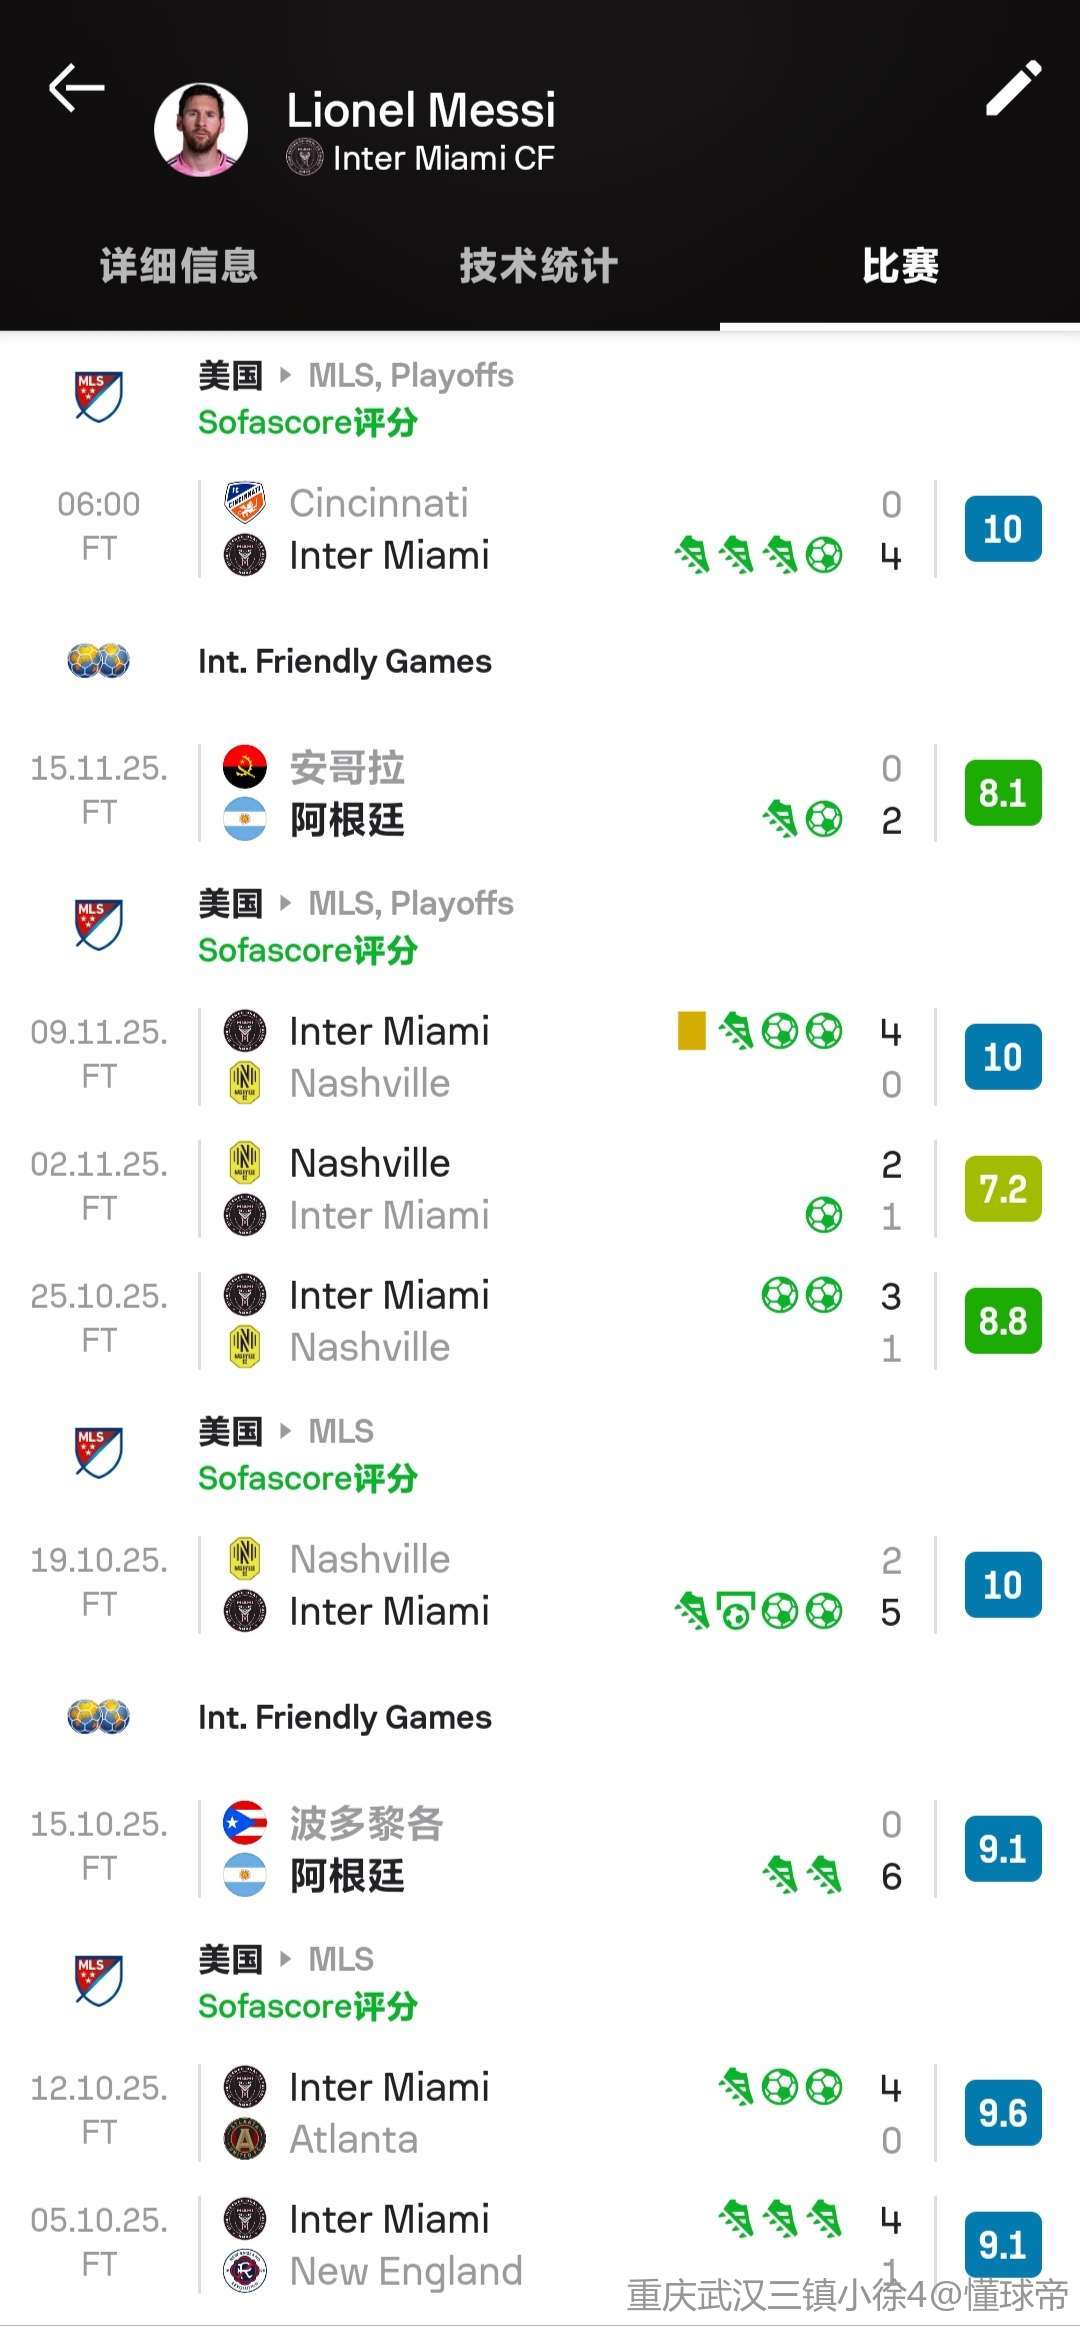This screenshot has height=2326, width=1080.
Task: Open the 8.1 rating badge
Action: [x=1003, y=793]
